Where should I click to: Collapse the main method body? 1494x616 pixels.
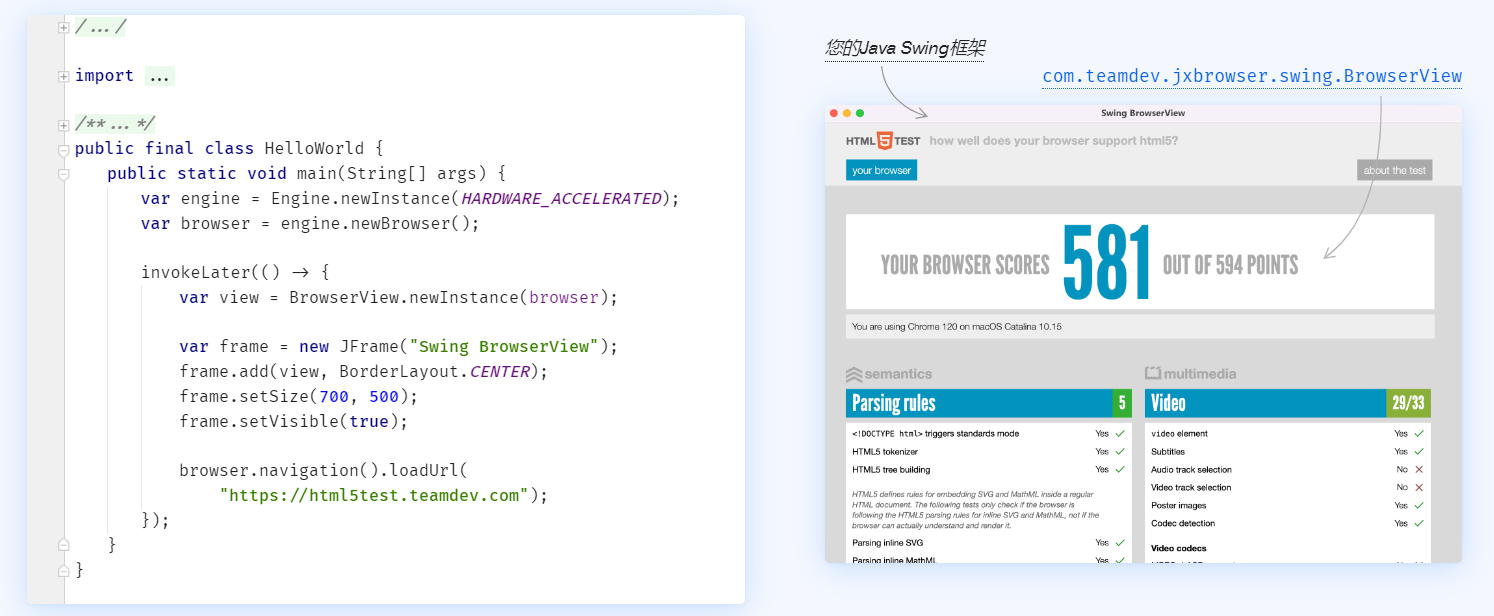coord(64,174)
